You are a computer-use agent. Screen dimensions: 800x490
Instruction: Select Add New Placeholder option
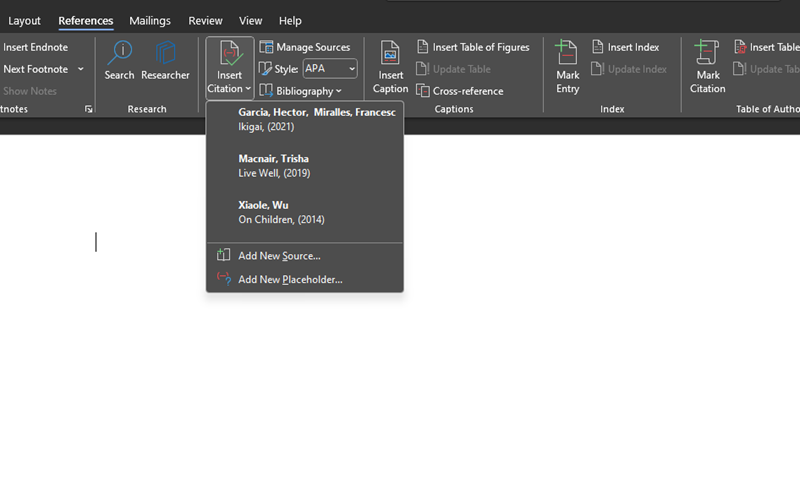click(x=290, y=280)
